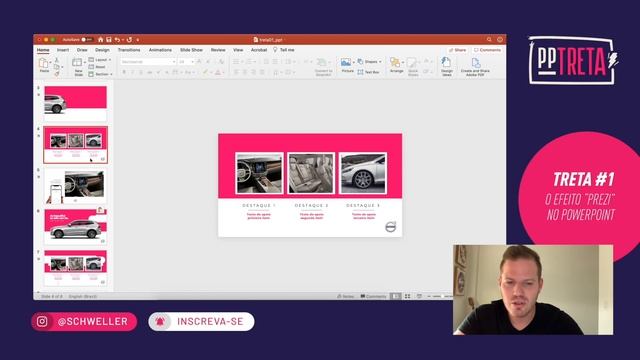Image resolution: width=640 pixels, height=360 pixels.
Task: Expand the Paste options arrow
Action: tap(50, 63)
